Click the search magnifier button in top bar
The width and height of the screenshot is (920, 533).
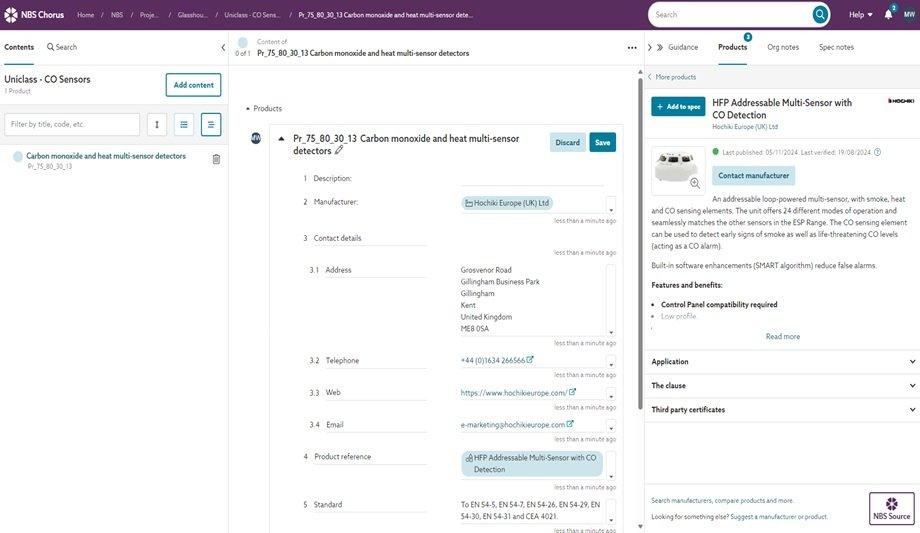click(820, 15)
